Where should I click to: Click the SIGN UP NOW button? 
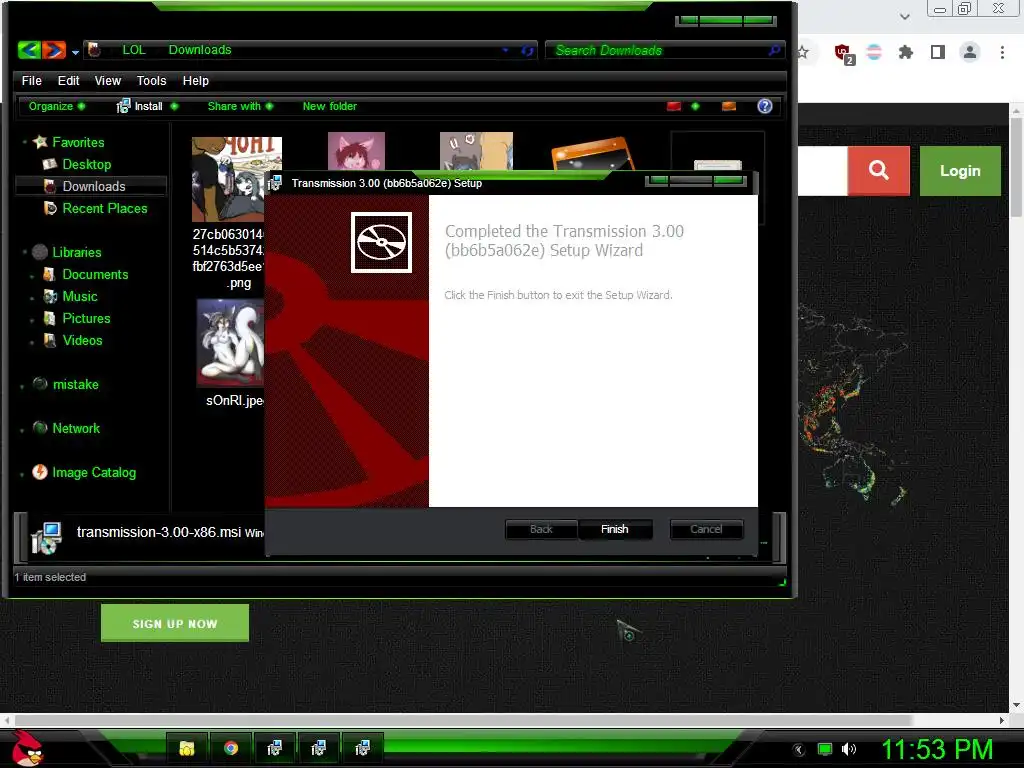175,623
